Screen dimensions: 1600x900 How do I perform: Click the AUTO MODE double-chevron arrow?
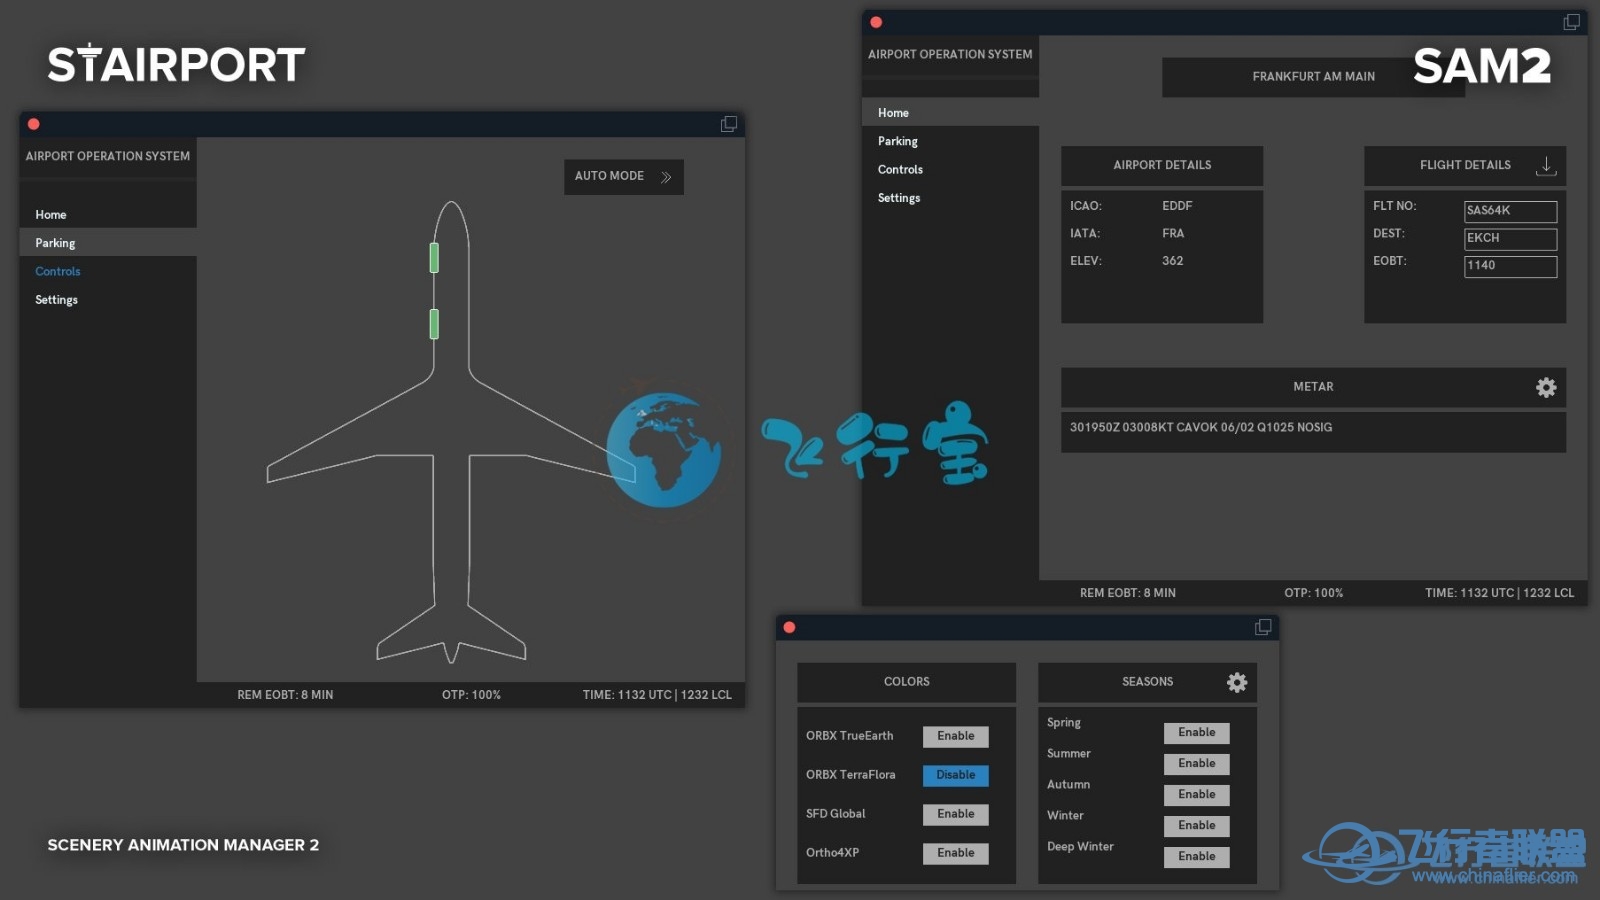(666, 177)
